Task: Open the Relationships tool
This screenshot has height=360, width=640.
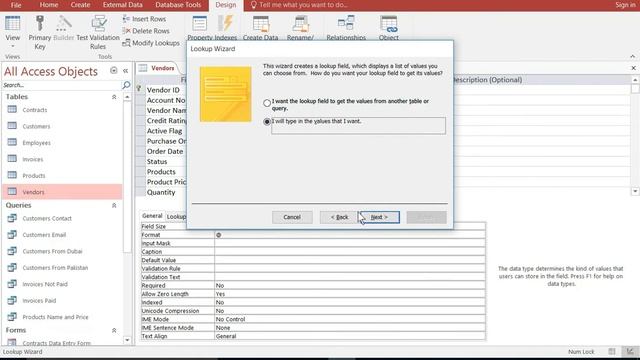Action: tap(346, 28)
